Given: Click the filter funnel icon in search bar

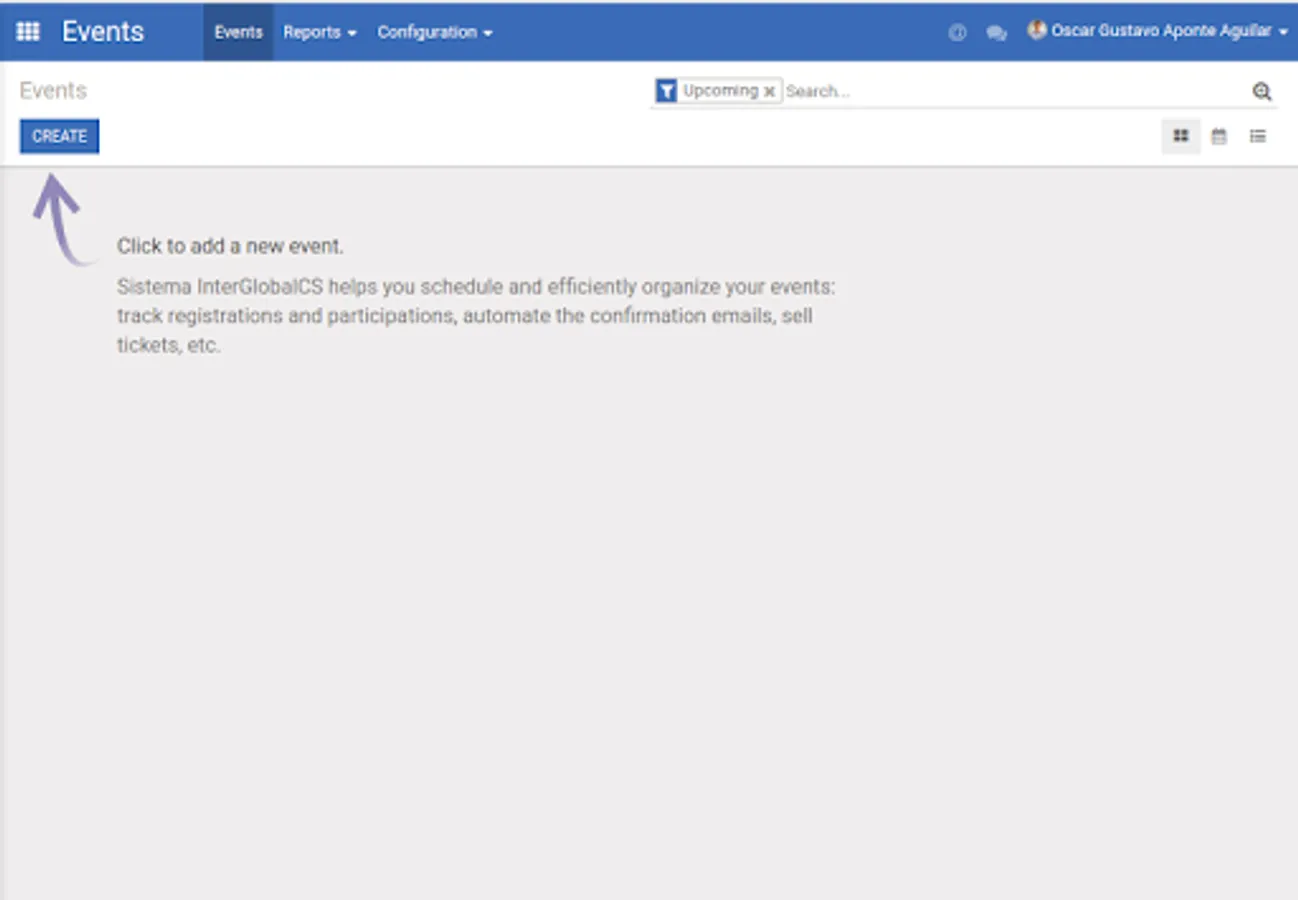Looking at the screenshot, I should 666,91.
